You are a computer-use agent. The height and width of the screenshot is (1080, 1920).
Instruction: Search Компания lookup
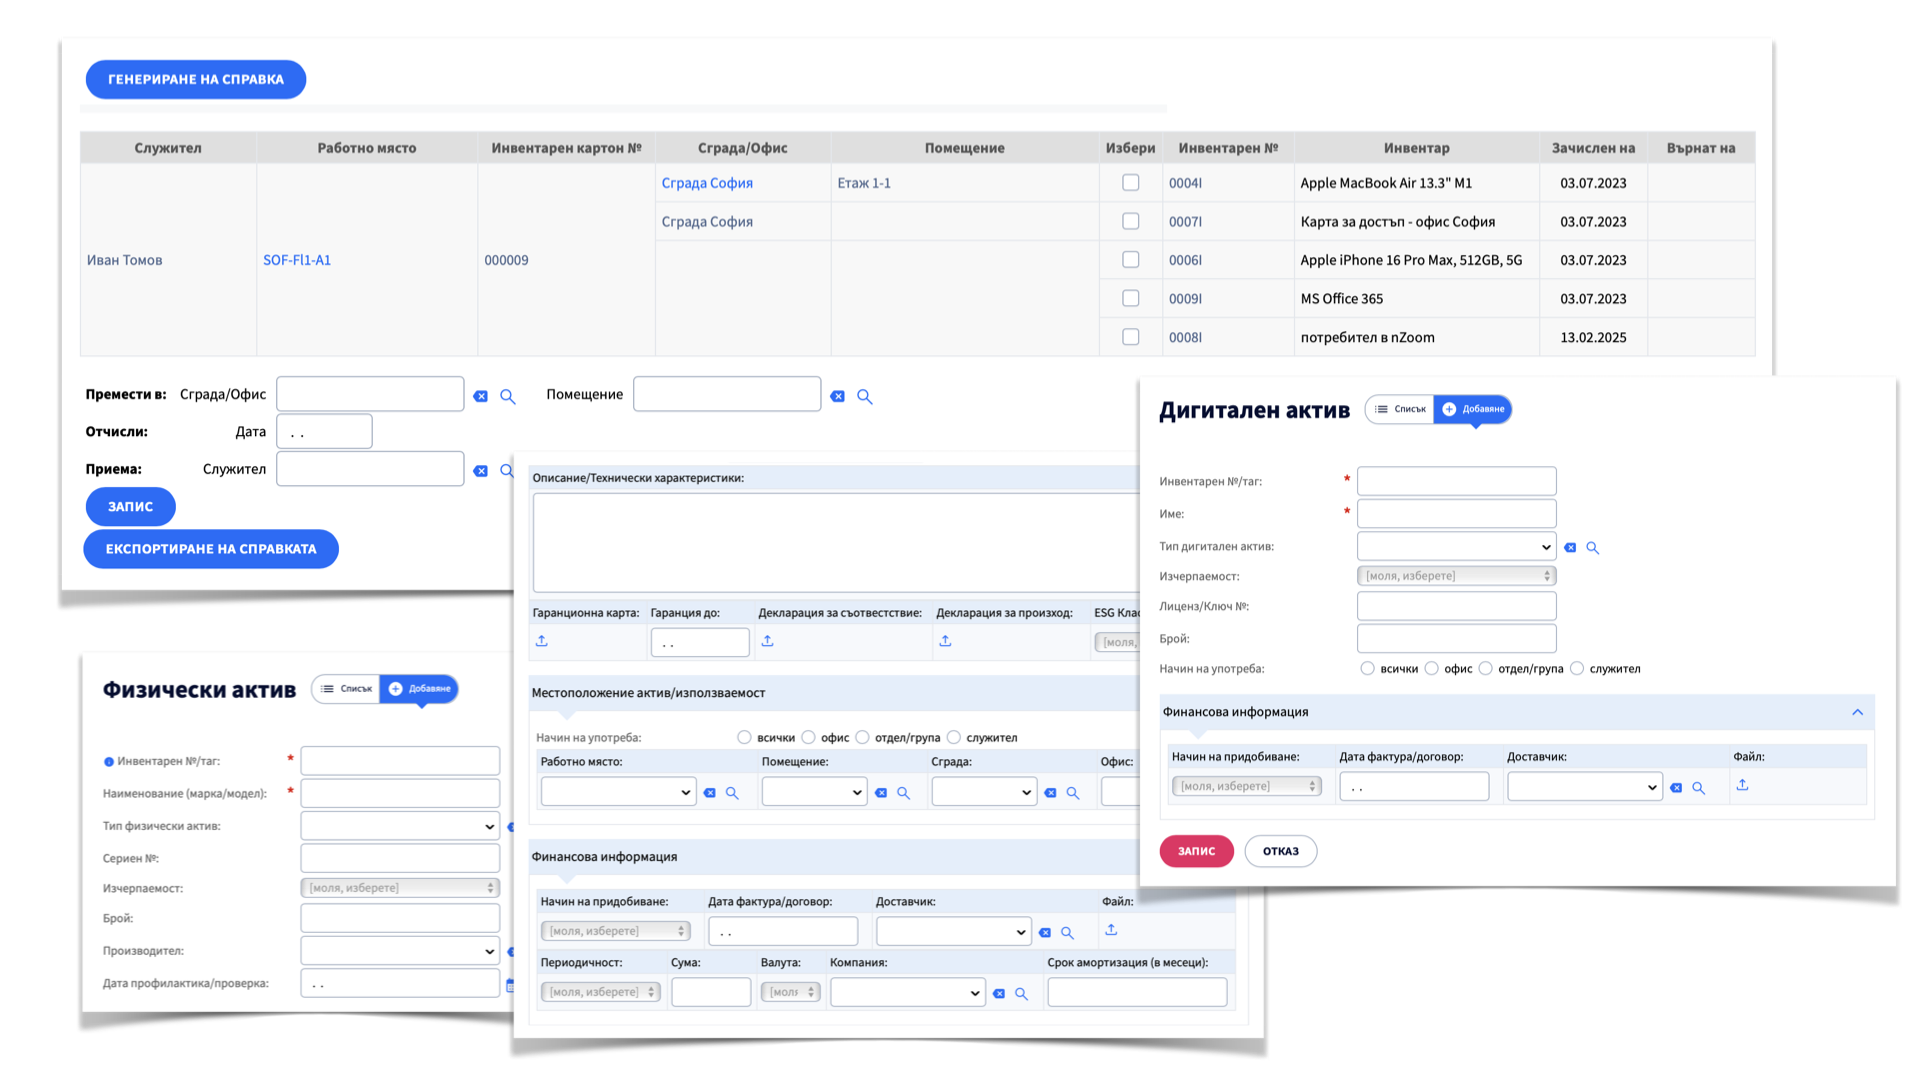point(1021,993)
